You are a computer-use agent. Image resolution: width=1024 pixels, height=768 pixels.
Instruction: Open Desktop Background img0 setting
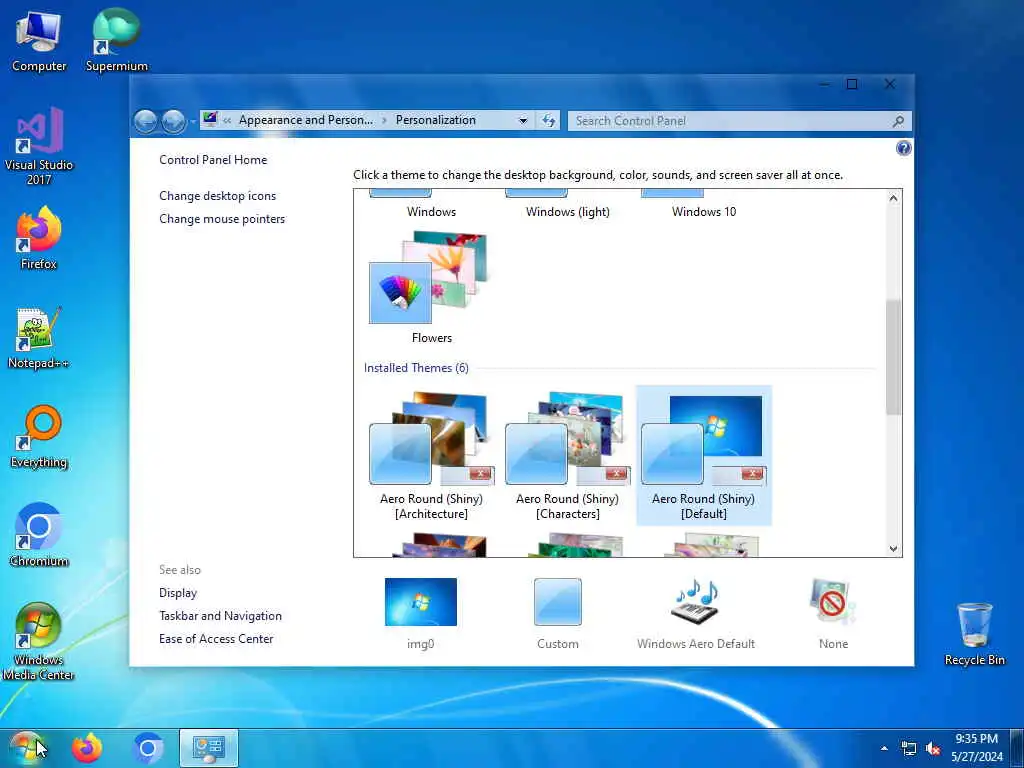coord(421,614)
